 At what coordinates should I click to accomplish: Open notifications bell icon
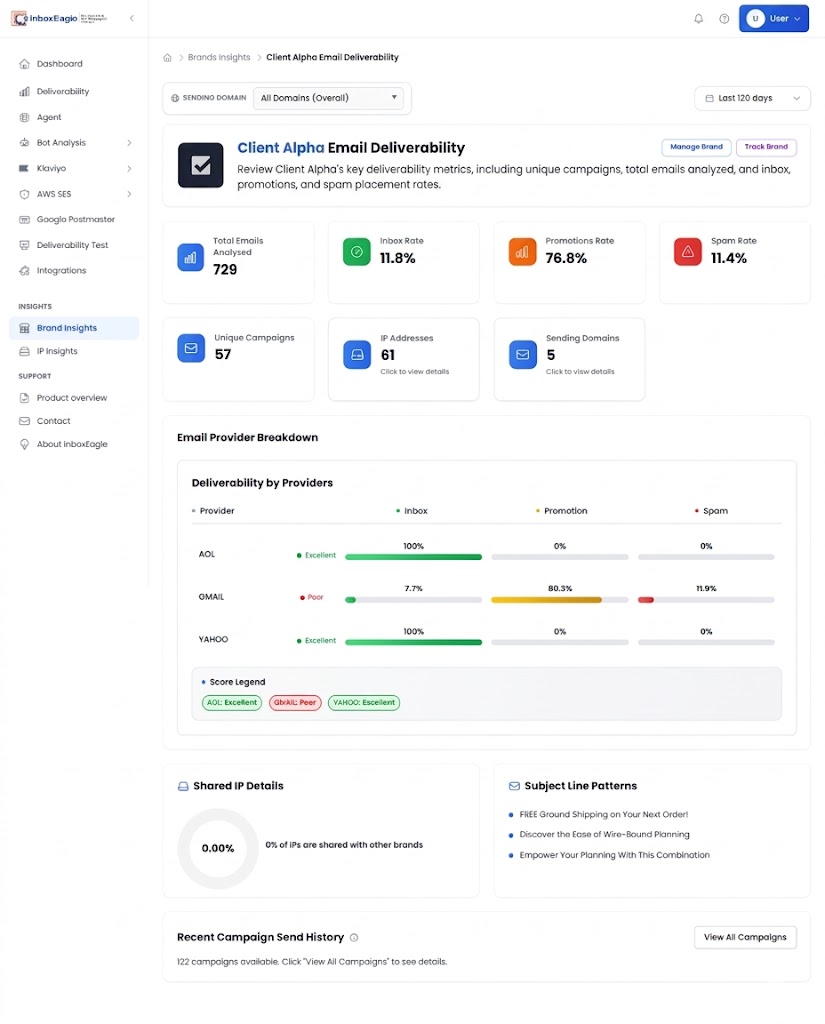(698, 18)
